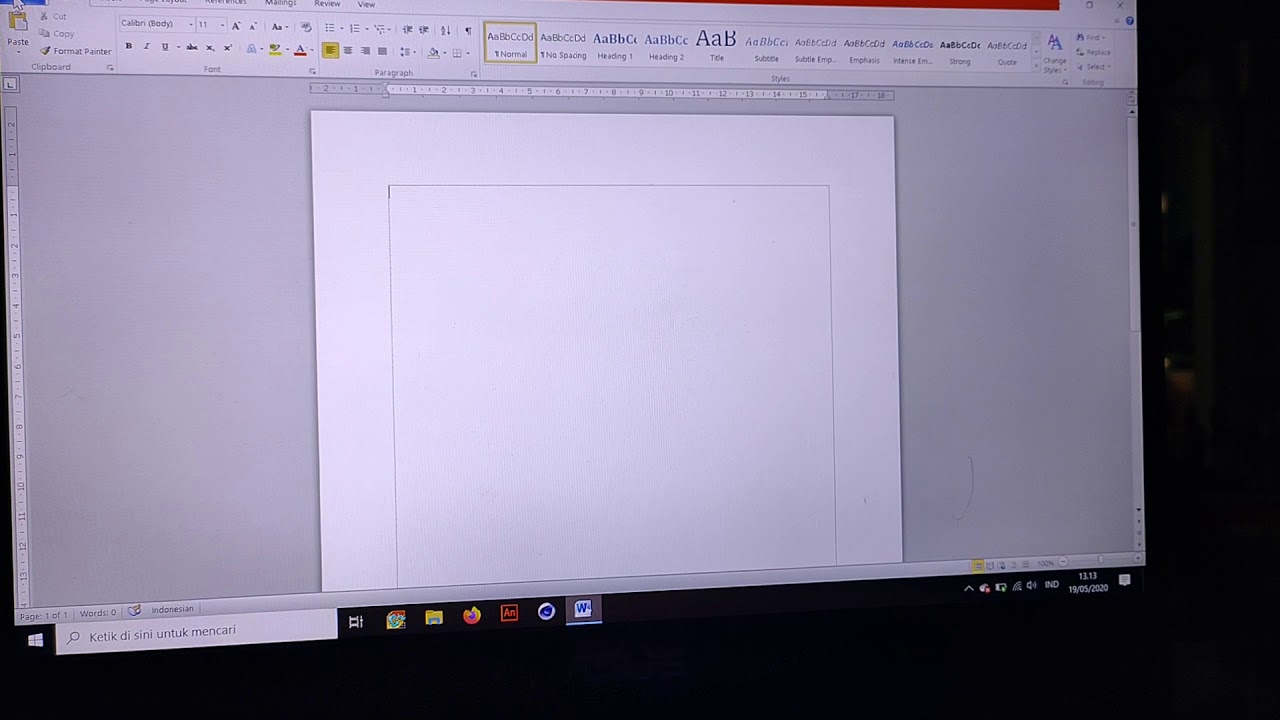Toggle bold formatting

coord(128,47)
